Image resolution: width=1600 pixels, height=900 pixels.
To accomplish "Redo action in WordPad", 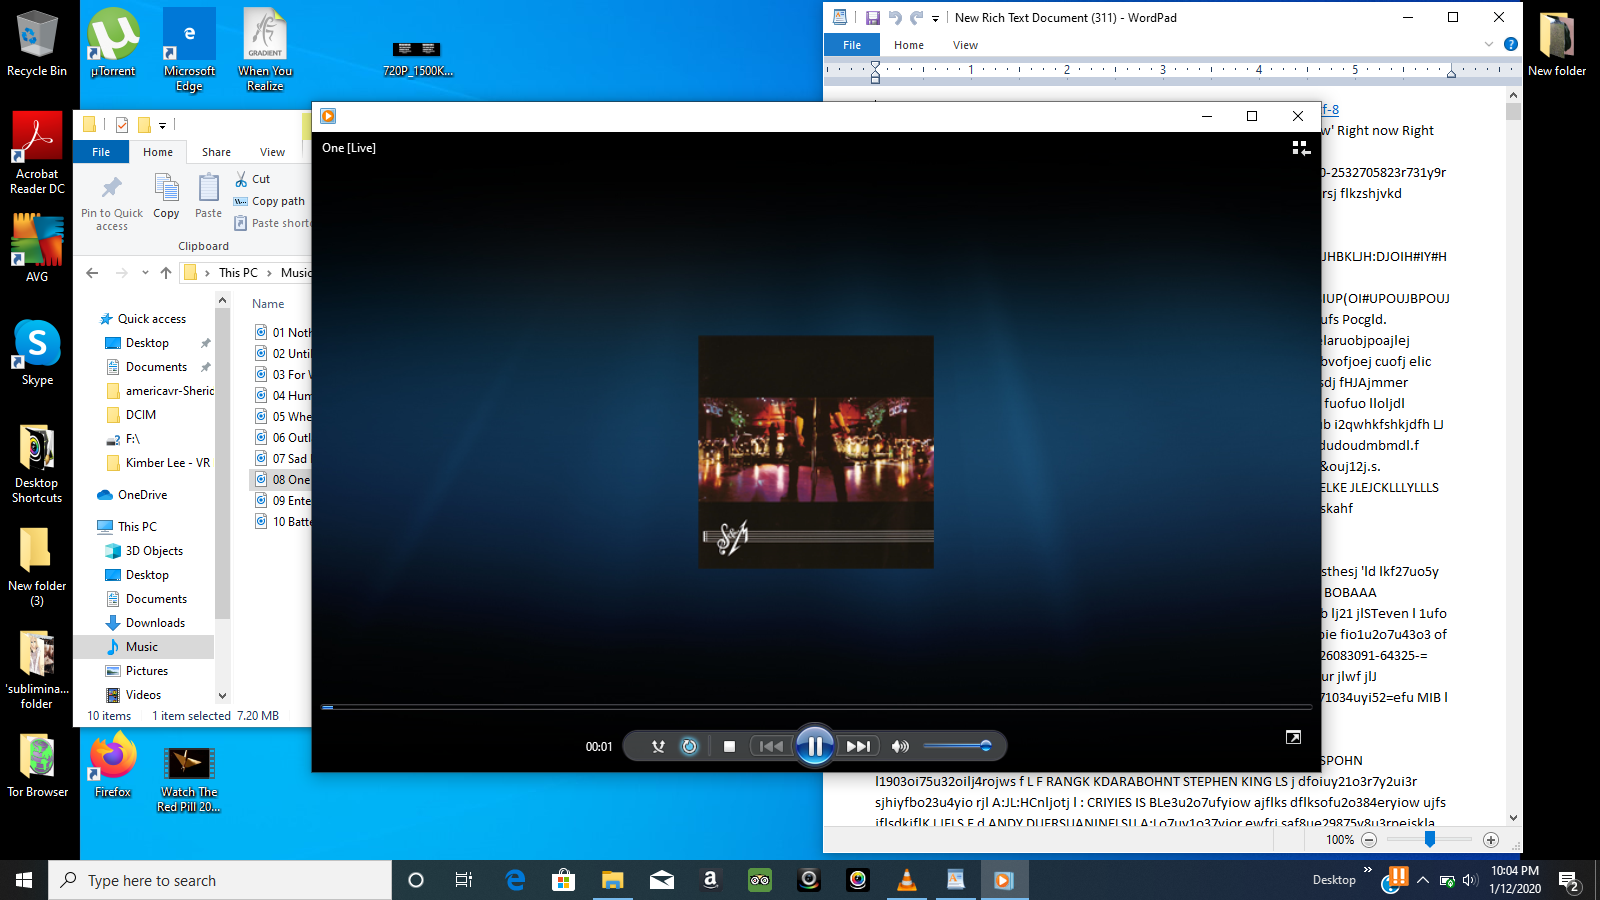I will coord(916,17).
